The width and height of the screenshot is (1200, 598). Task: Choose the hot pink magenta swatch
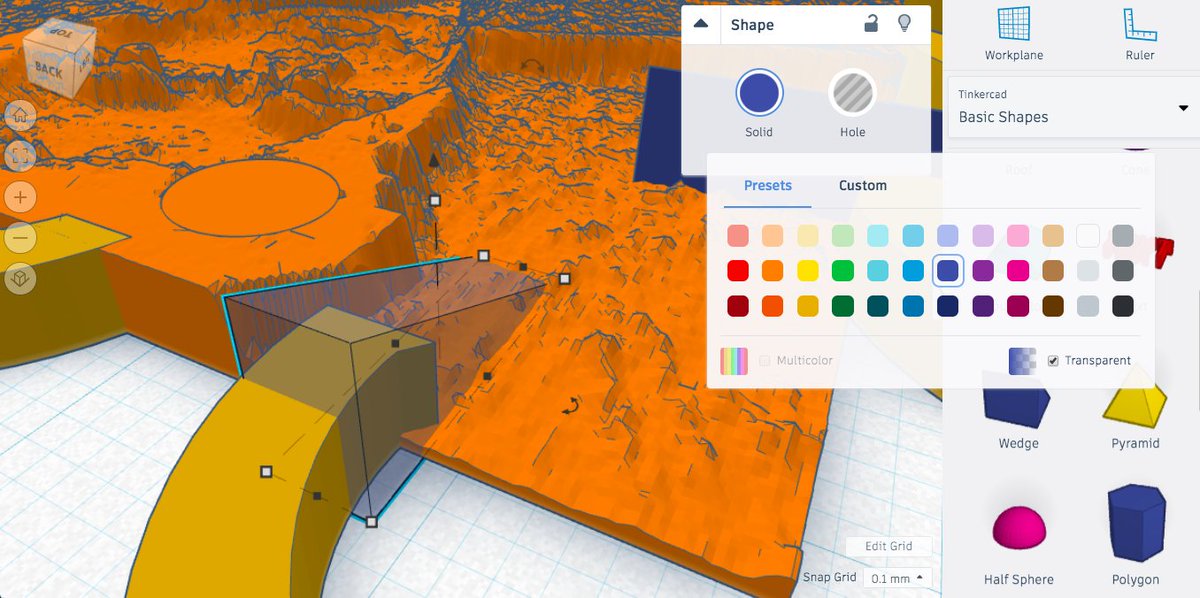point(1018,271)
